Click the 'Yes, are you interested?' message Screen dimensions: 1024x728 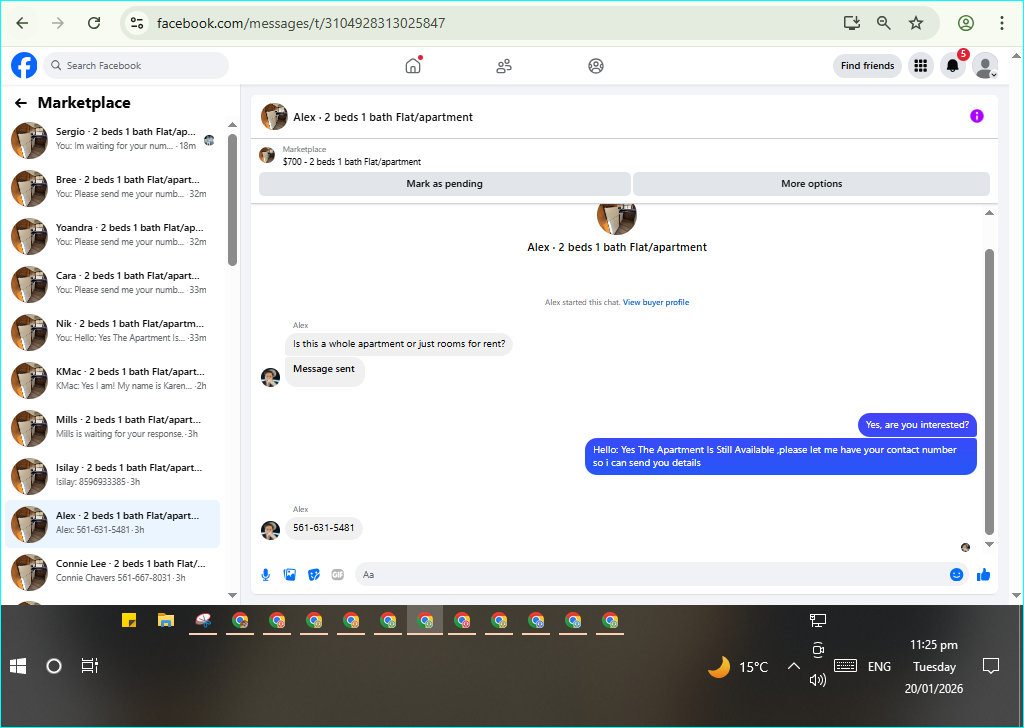click(x=917, y=425)
